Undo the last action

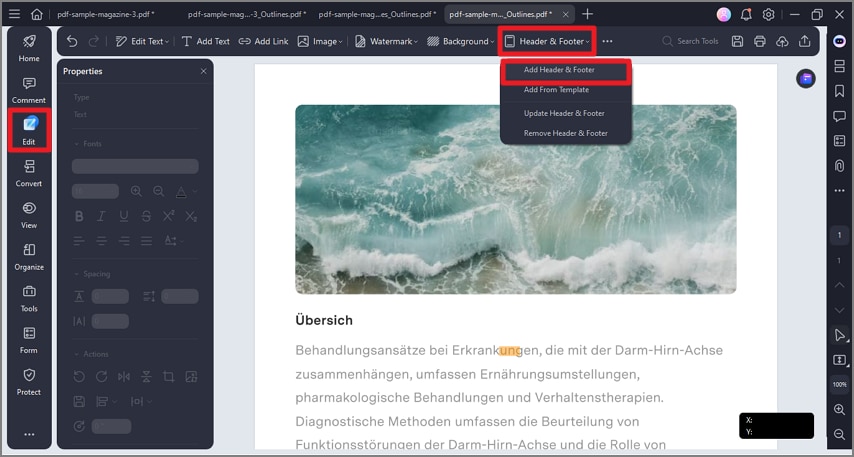click(x=72, y=41)
